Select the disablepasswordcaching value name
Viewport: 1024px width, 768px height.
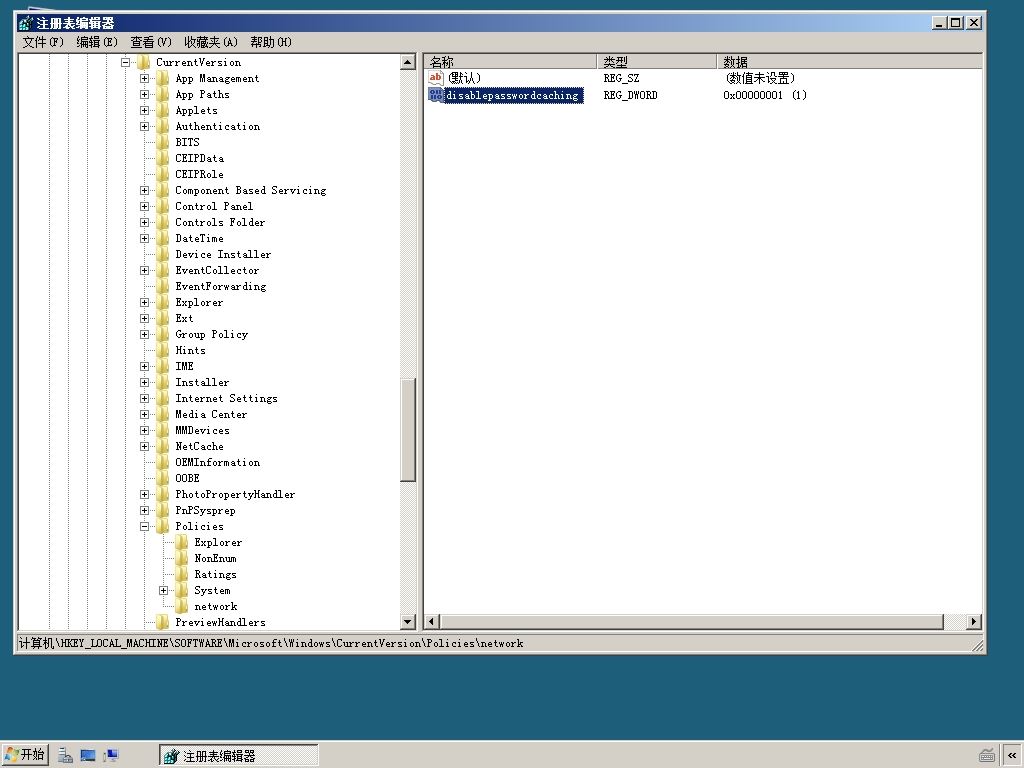point(513,95)
